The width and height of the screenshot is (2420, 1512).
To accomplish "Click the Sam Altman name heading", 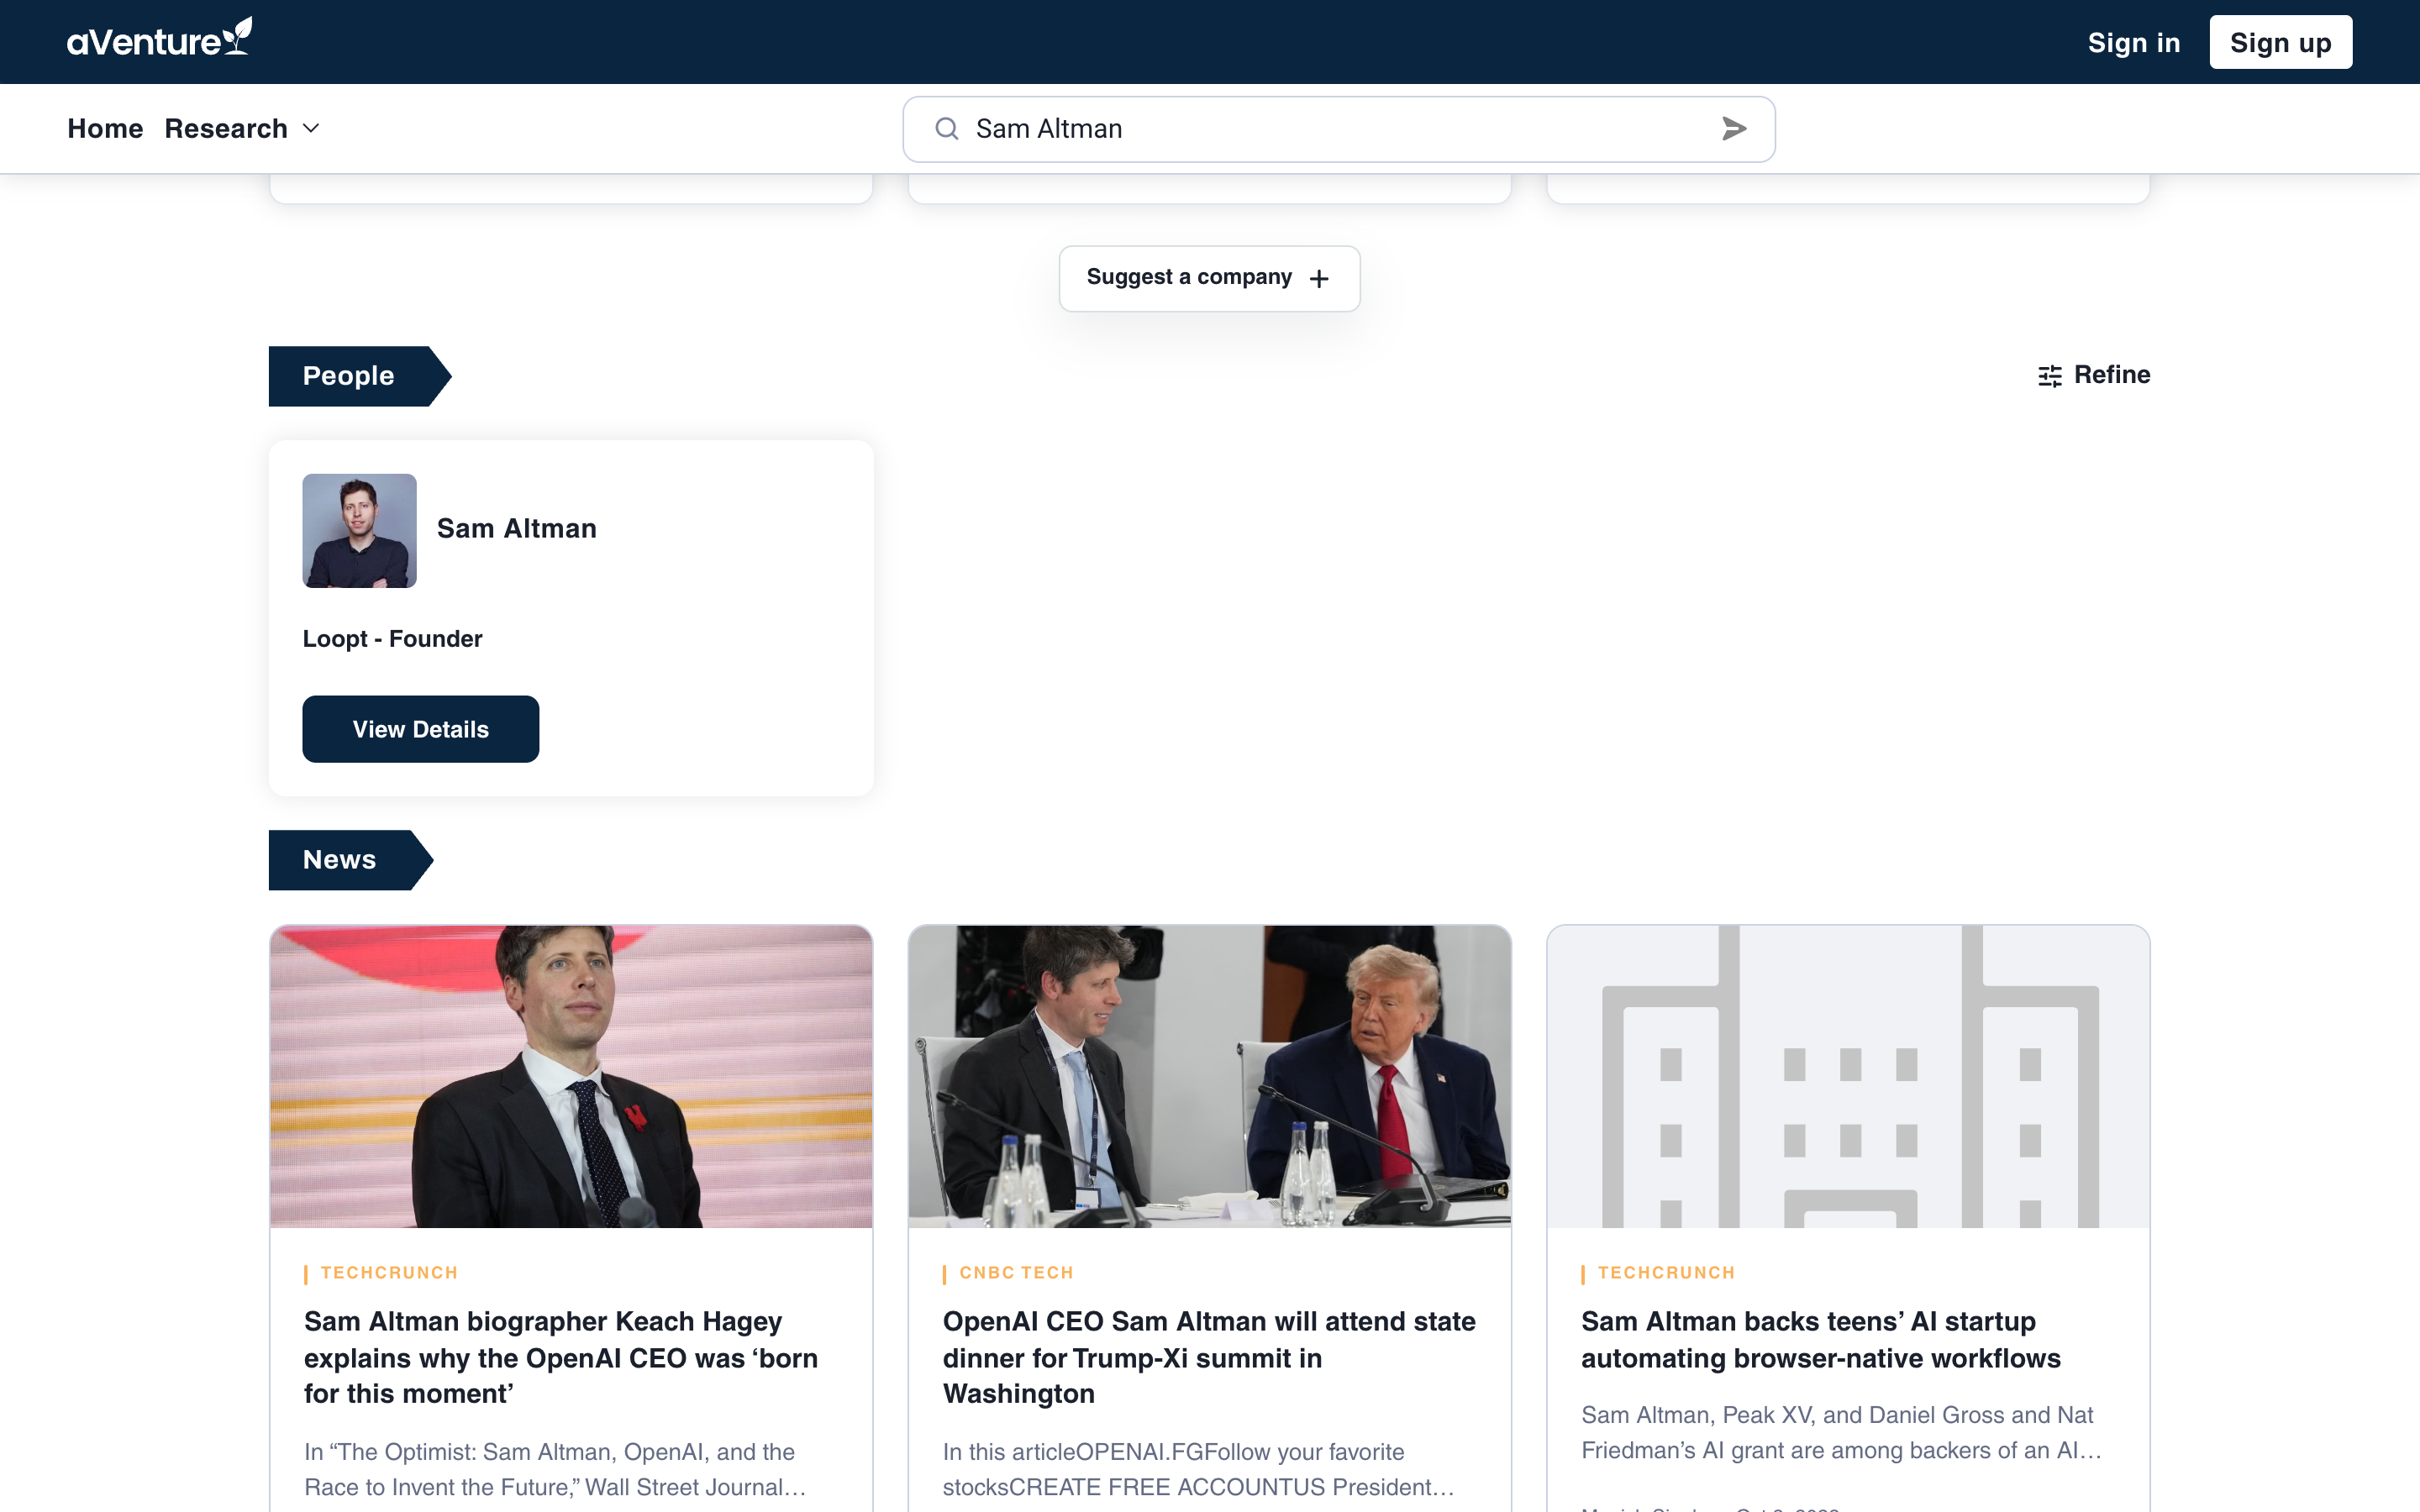I will click(x=516, y=528).
